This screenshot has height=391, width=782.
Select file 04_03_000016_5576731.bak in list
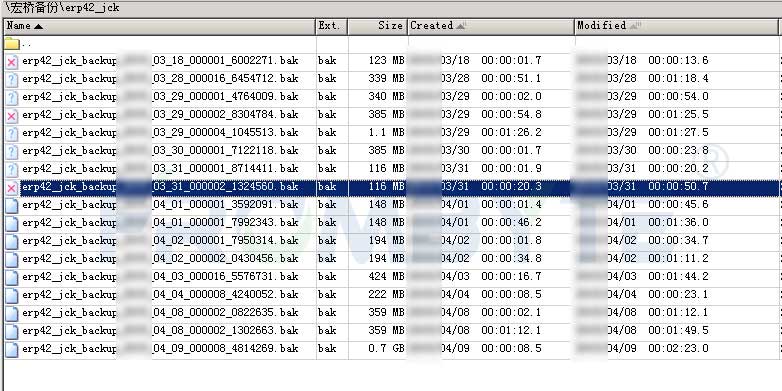coord(391,277)
